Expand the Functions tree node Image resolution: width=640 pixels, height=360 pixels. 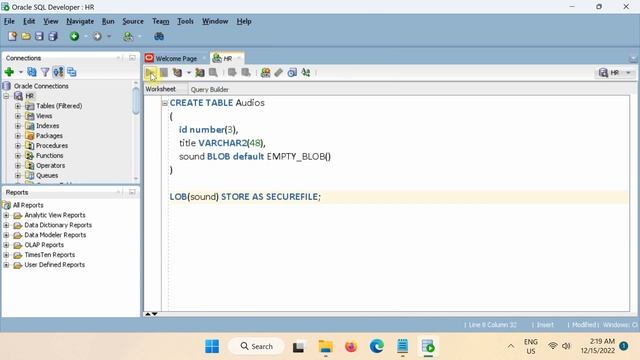[x=18, y=156]
